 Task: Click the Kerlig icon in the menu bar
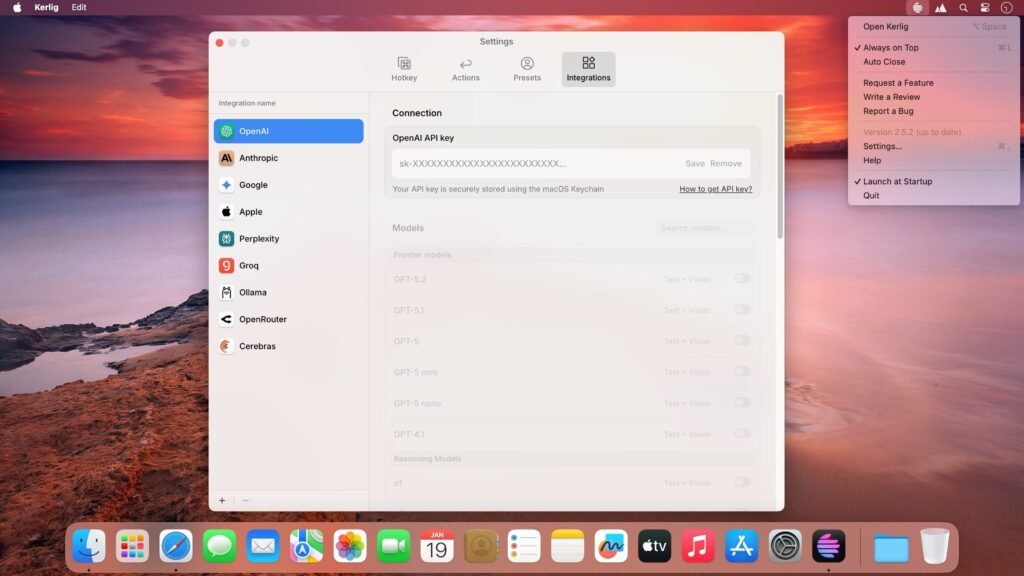918,7
